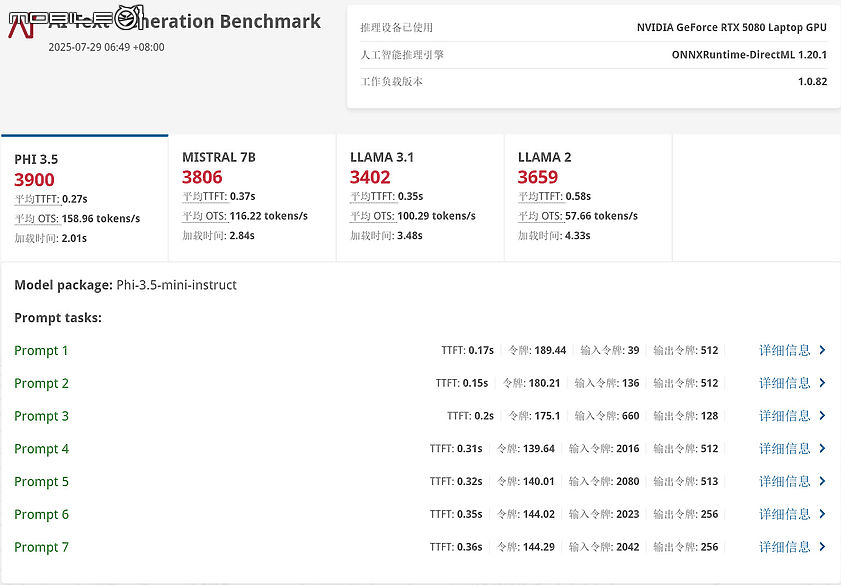Screen dimensions: 841x585
Task: Click the TTFT 0.36s value for Prompt 7
Action: click(x=469, y=546)
